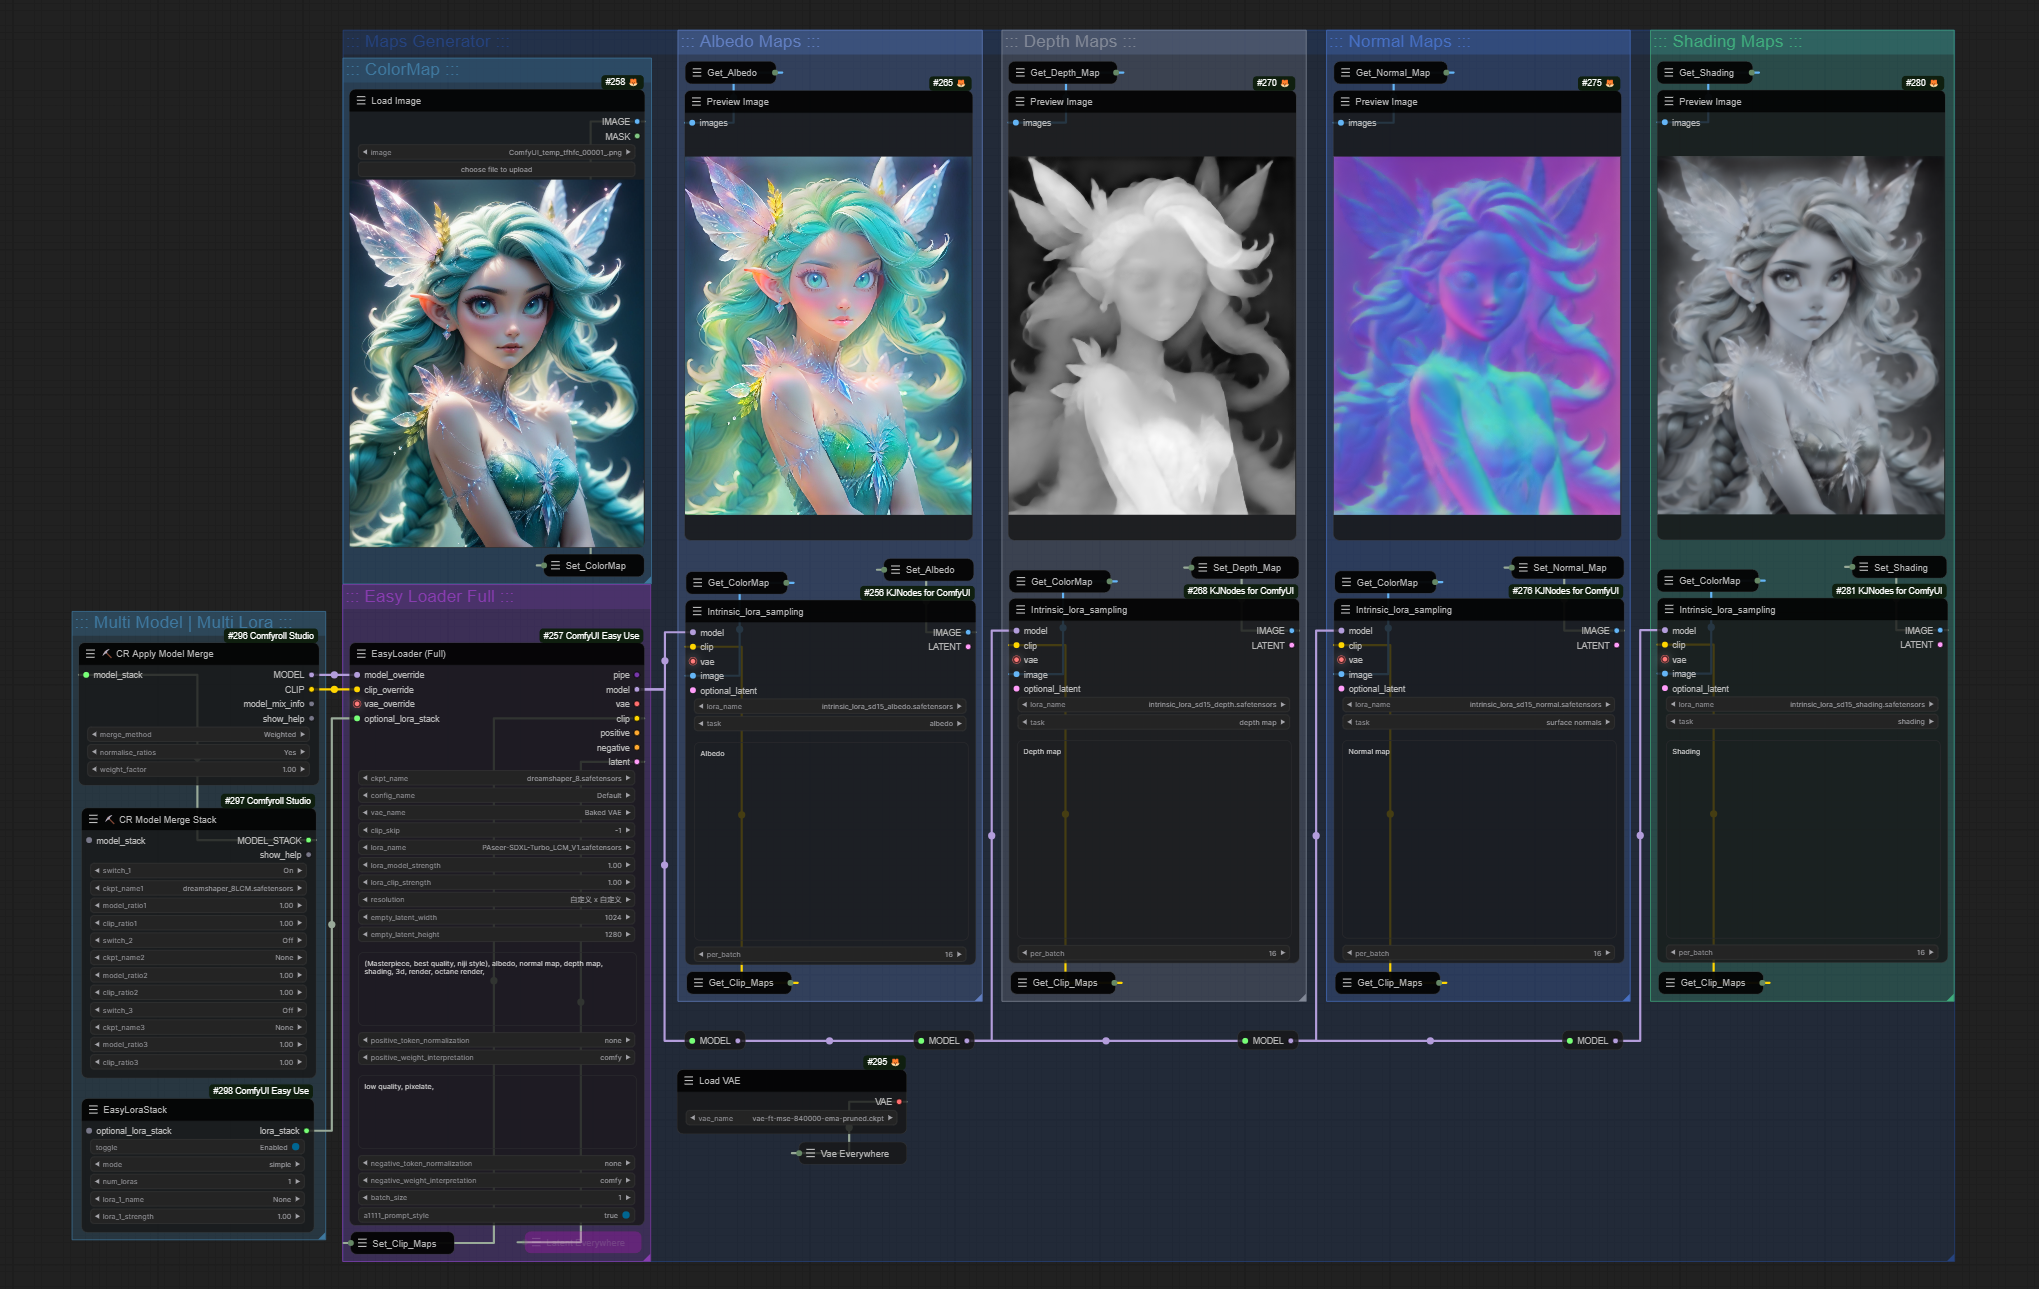Image resolution: width=2039 pixels, height=1289 pixels.
Task: Toggle the EasyLoraStack Enabled switch
Action: (296, 1148)
